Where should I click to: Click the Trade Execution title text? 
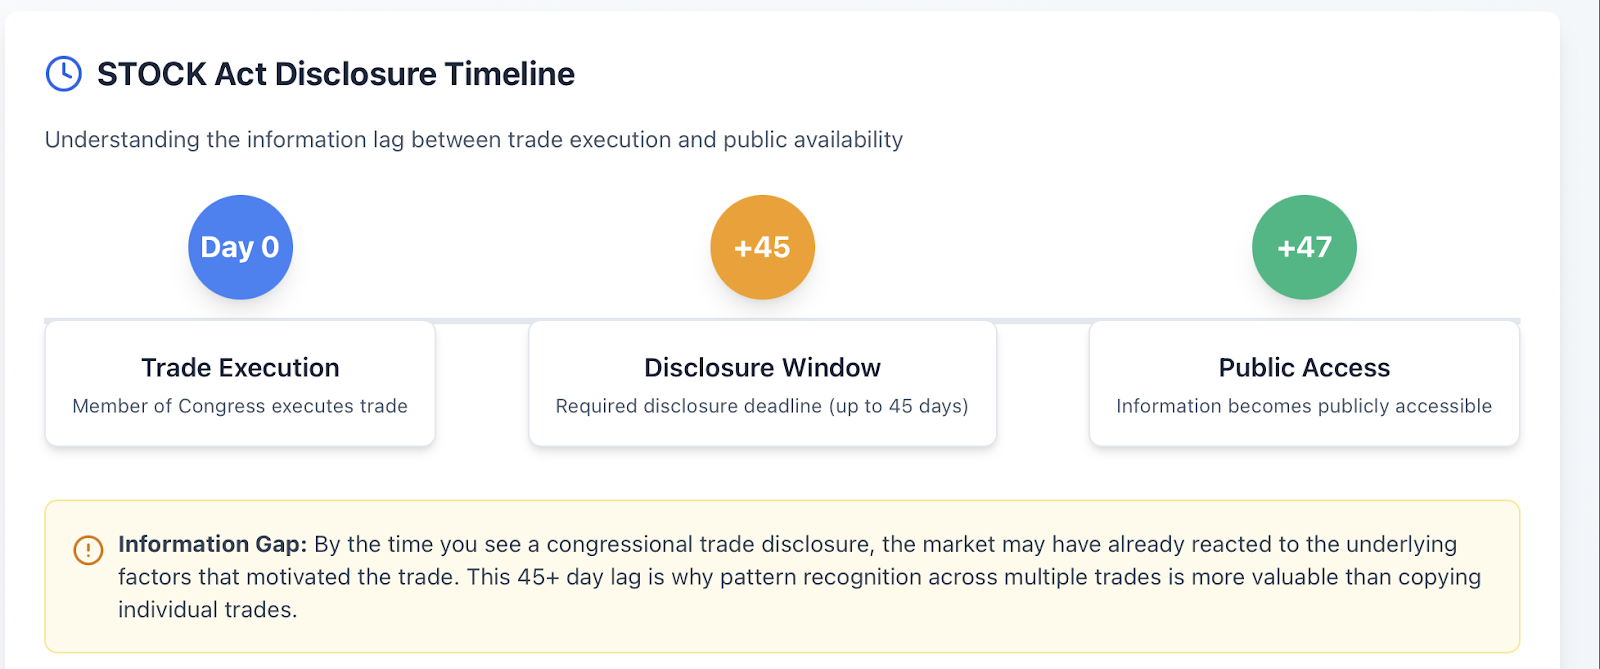point(240,368)
